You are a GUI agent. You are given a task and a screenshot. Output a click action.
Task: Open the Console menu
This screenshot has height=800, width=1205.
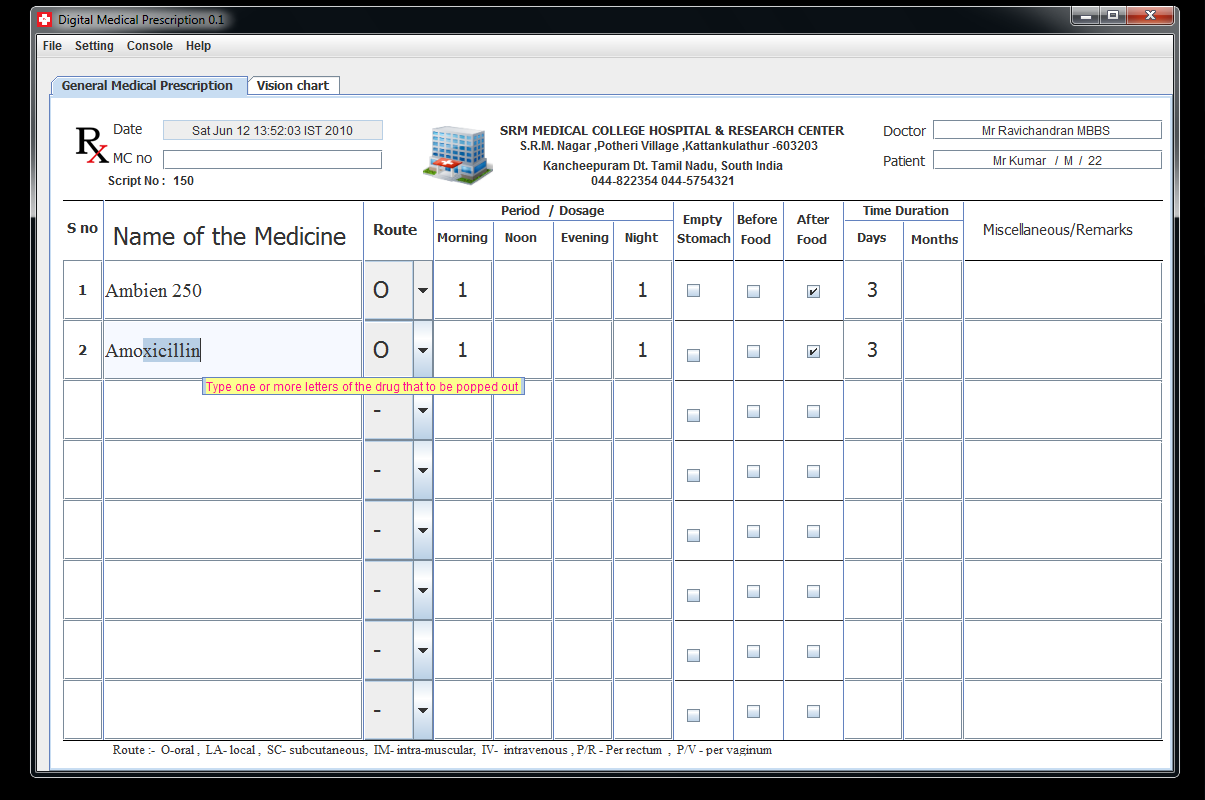[x=149, y=45]
